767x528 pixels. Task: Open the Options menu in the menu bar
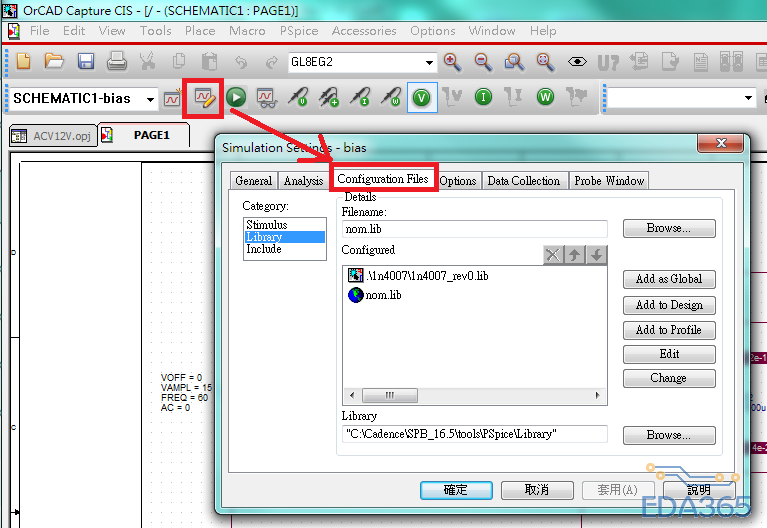(x=432, y=31)
